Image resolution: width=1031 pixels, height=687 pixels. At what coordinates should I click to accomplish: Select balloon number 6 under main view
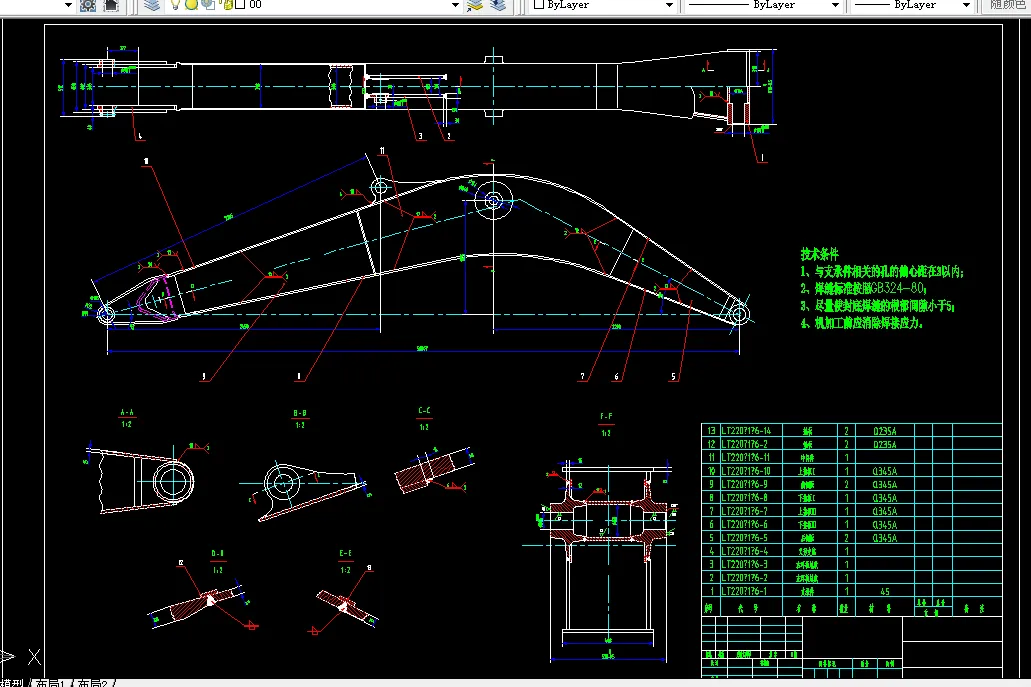click(x=616, y=377)
